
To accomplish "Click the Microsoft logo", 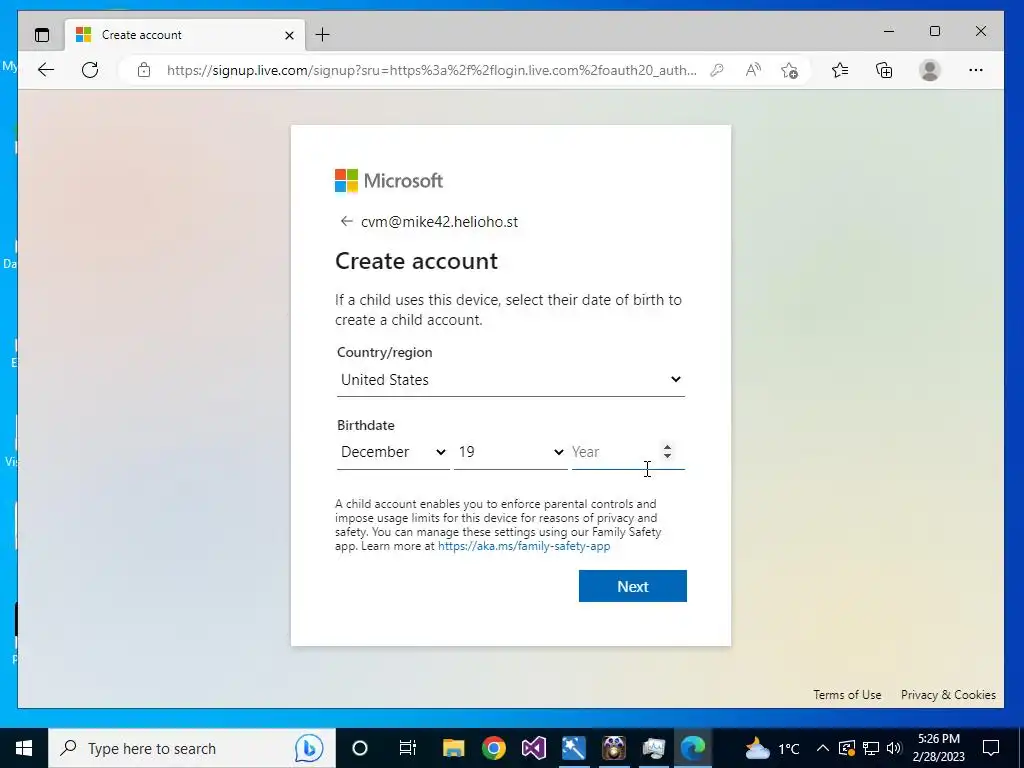I will click(x=389, y=181).
